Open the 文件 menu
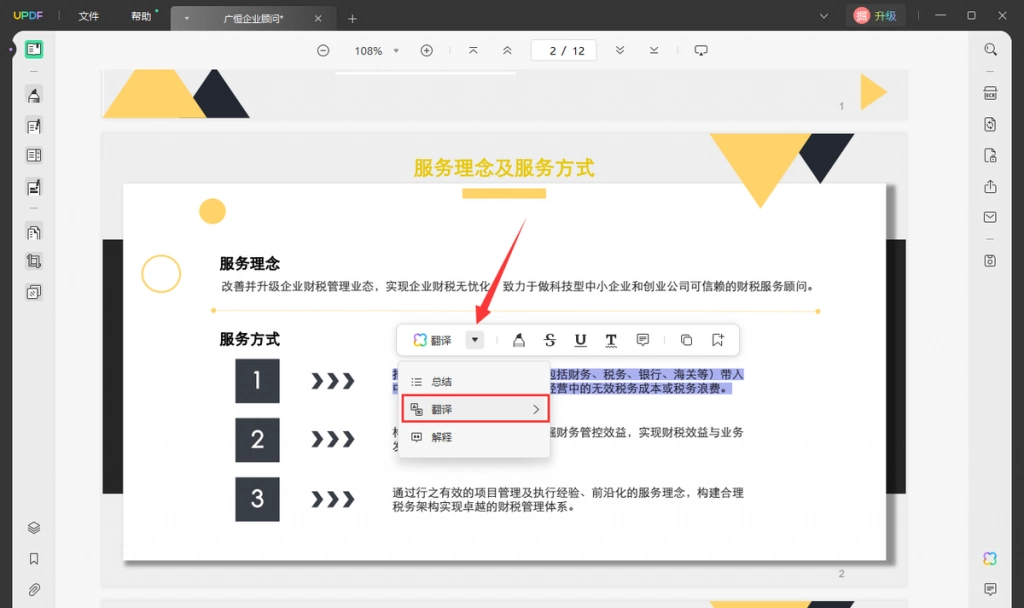 point(89,16)
